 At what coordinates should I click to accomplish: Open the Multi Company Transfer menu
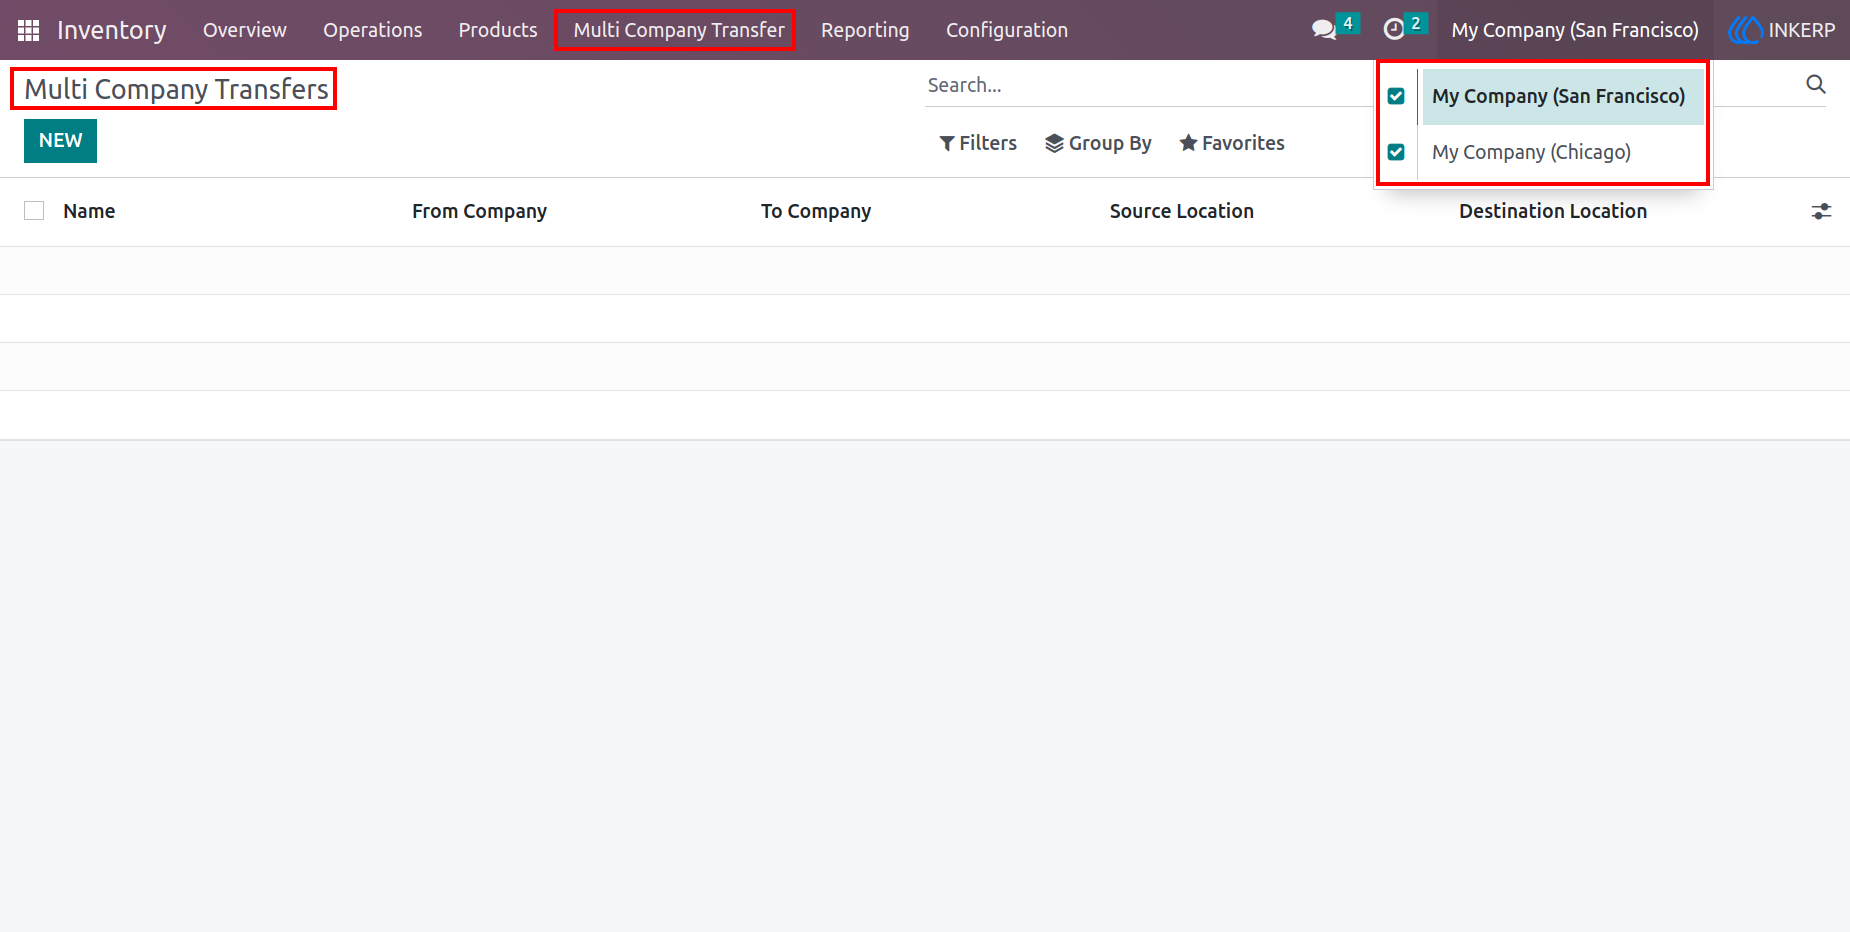tap(679, 30)
